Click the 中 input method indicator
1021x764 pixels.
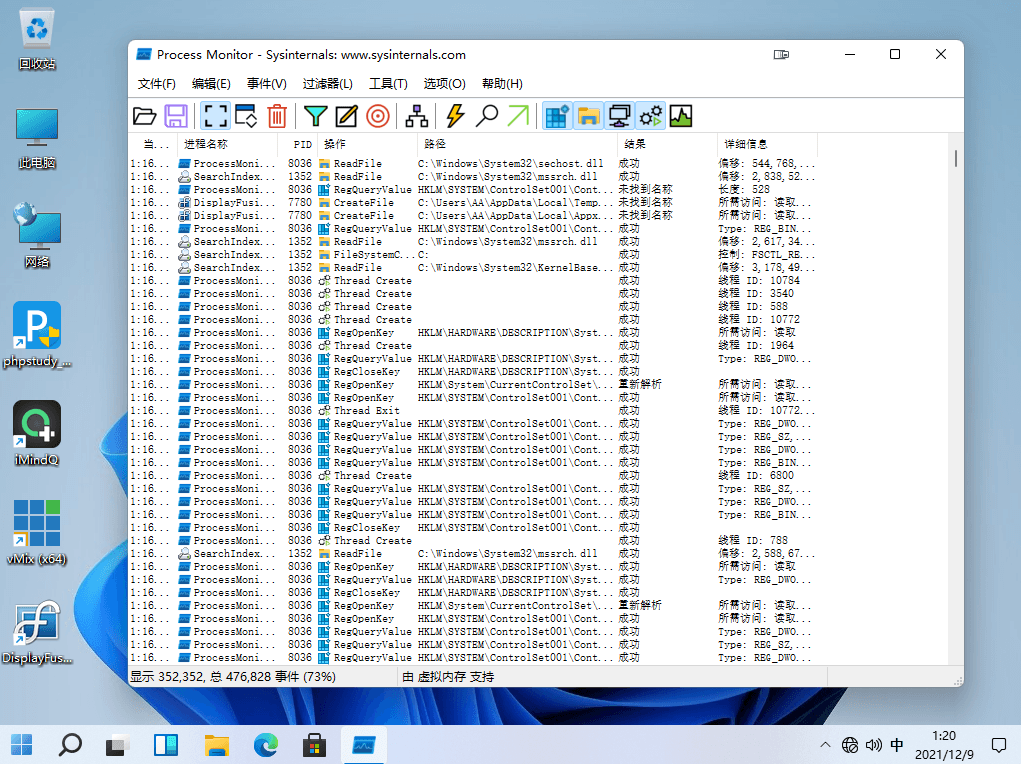pos(897,744)
